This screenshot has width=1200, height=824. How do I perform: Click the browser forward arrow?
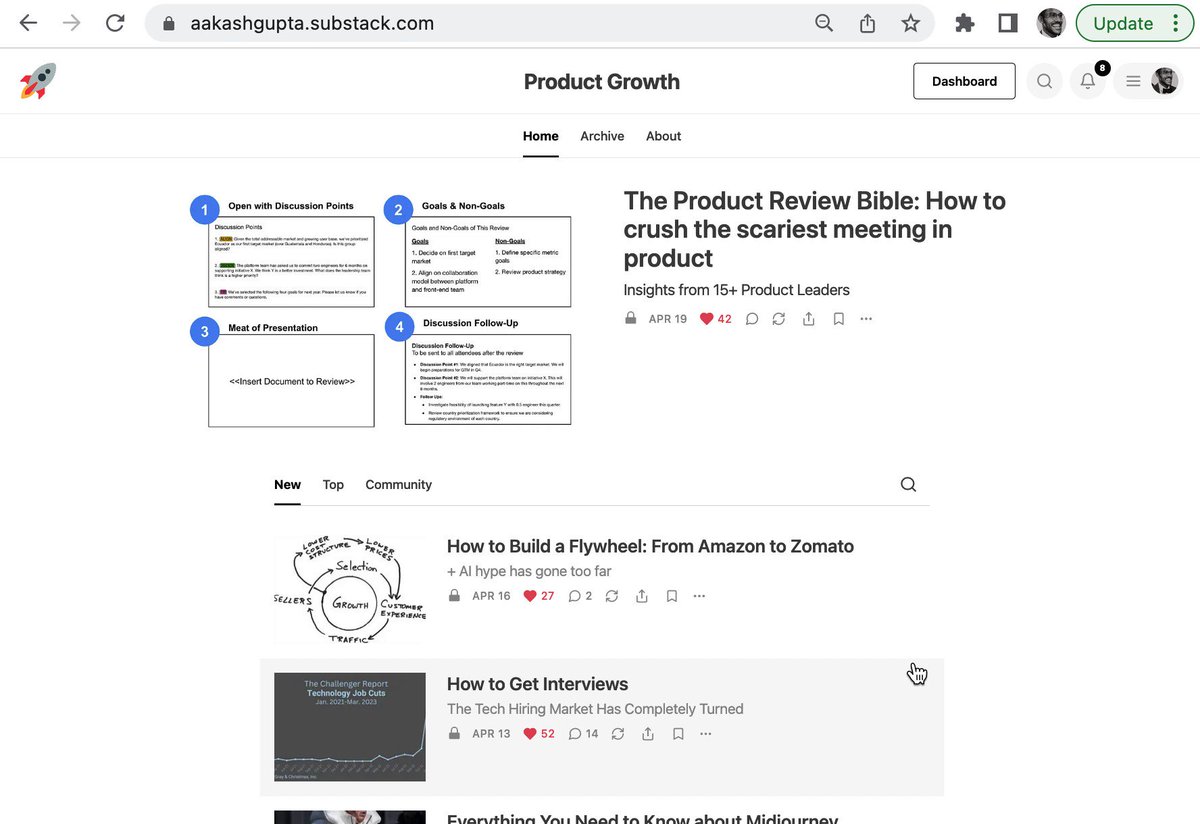pyautogui.click(x=71, y=23)
